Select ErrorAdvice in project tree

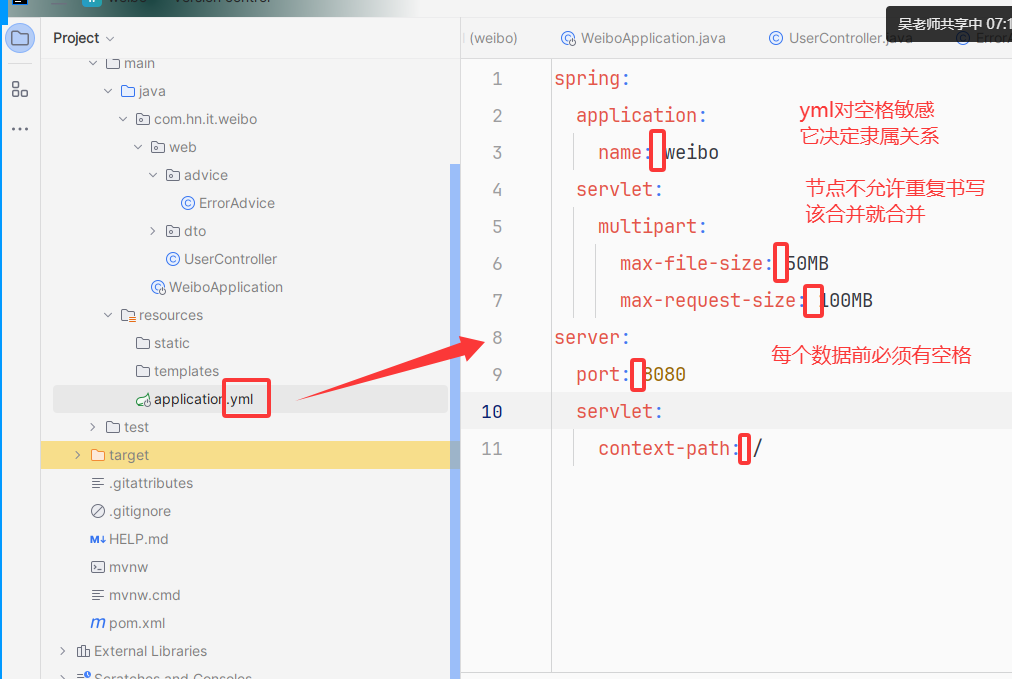pyautogui.click(x=237, y=203)
